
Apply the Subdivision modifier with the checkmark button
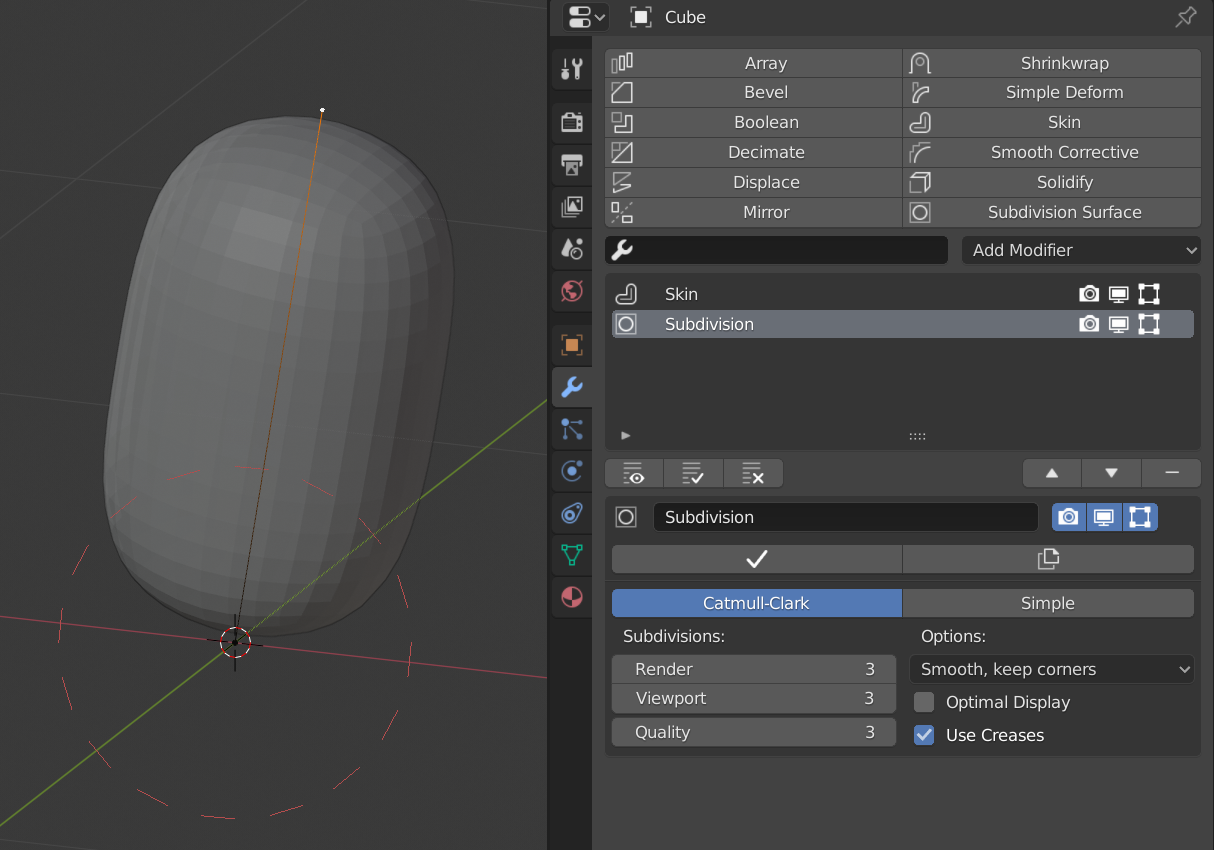click(x=755, y=559)
